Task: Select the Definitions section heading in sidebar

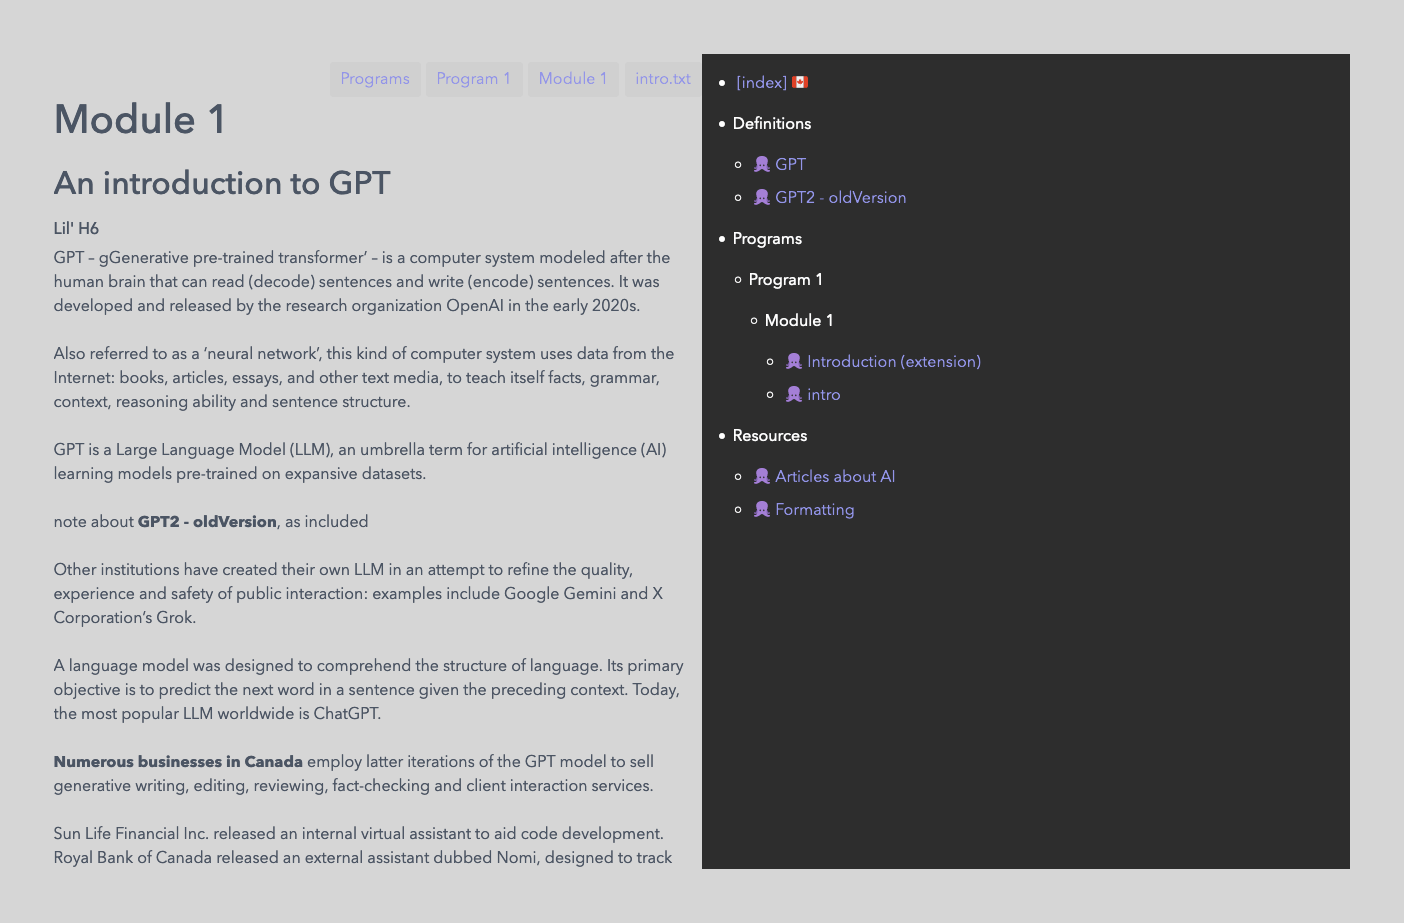Action: pyautogui.click(x=772, y=124)
